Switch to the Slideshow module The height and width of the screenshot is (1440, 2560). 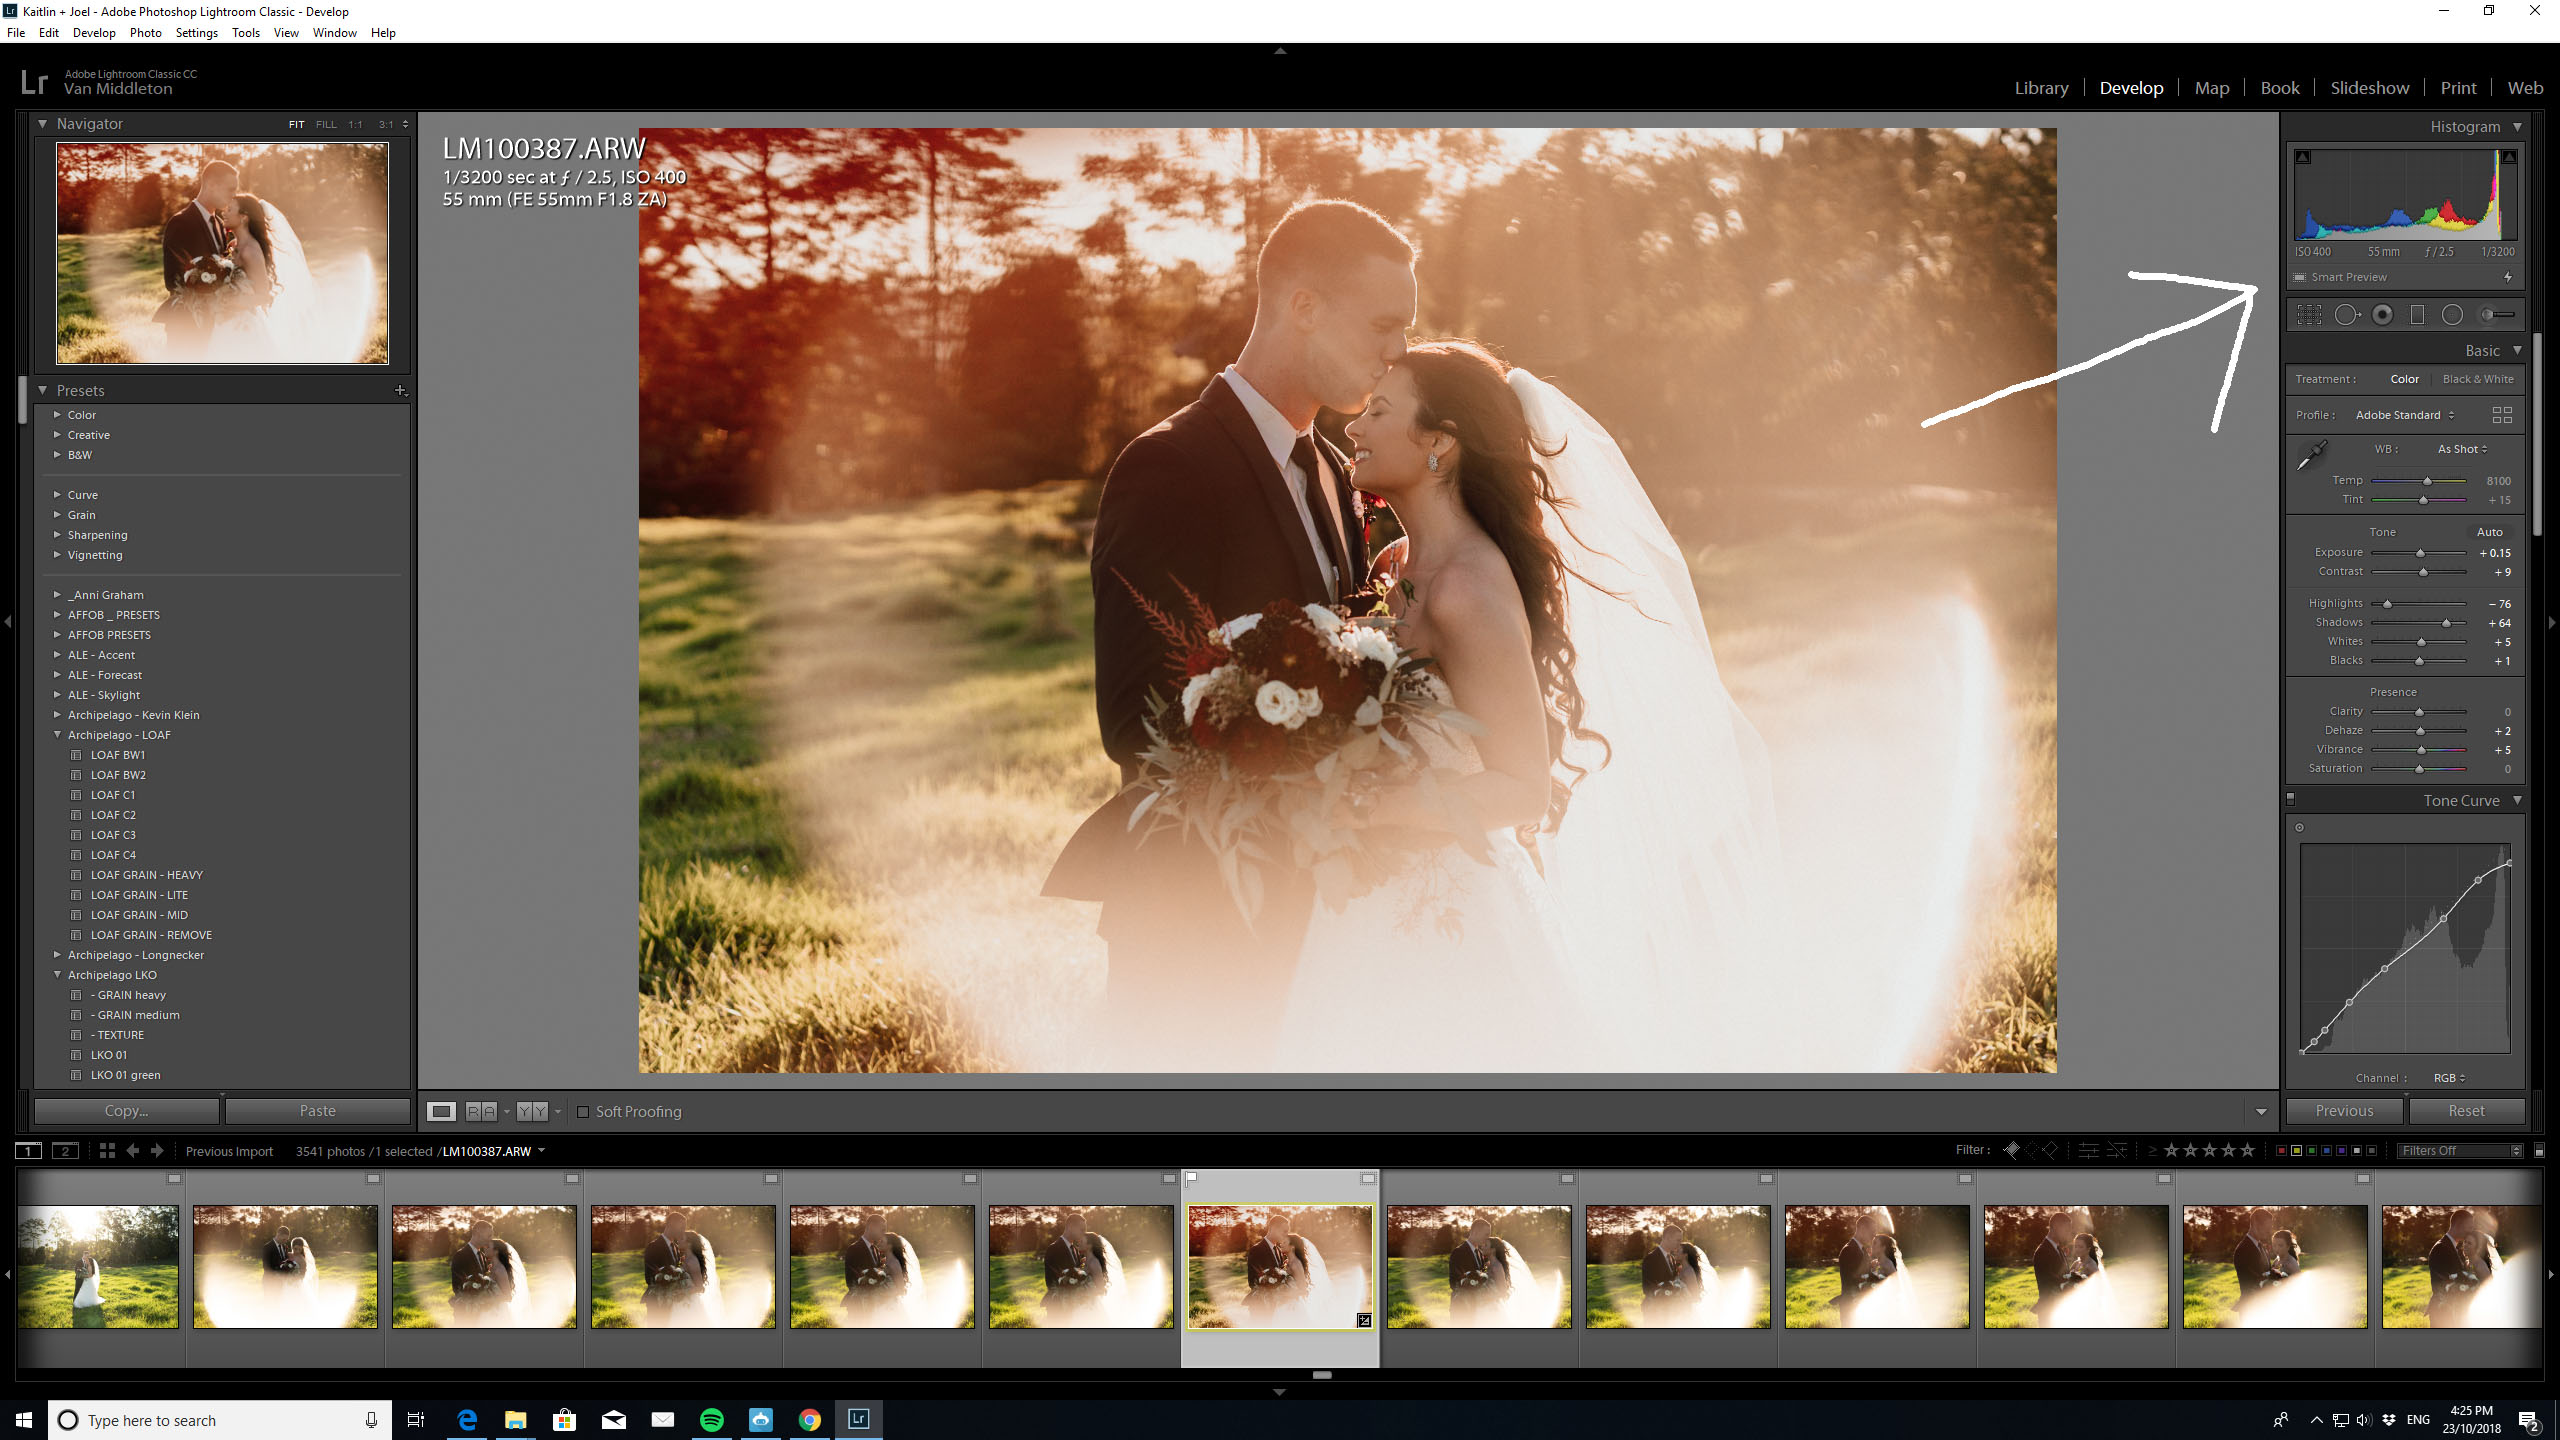[2369, 88]
